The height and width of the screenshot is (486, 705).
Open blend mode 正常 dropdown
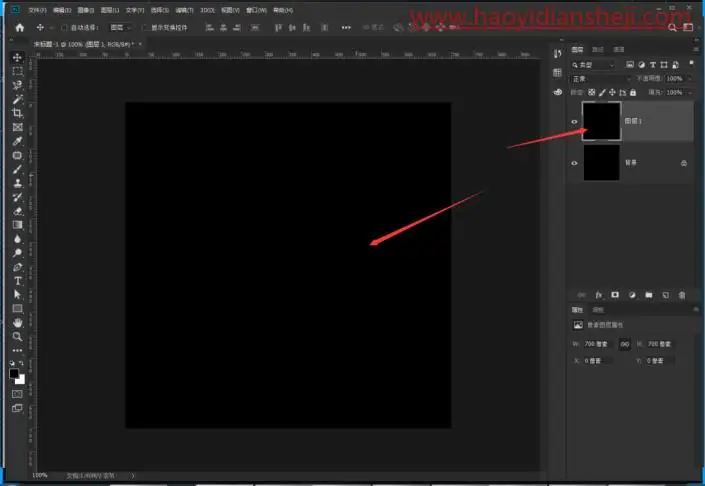[601, 79]
